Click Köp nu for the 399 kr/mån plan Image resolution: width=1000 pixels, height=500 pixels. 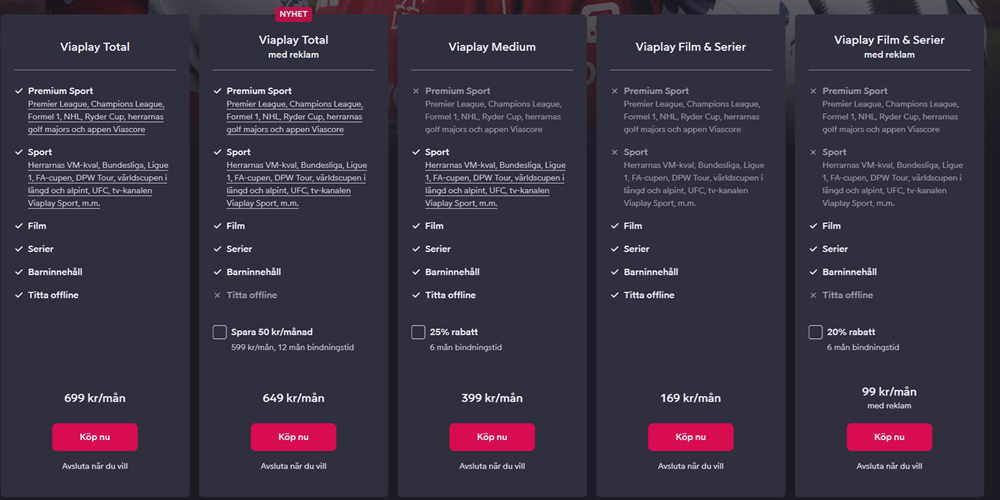(492, 437)
